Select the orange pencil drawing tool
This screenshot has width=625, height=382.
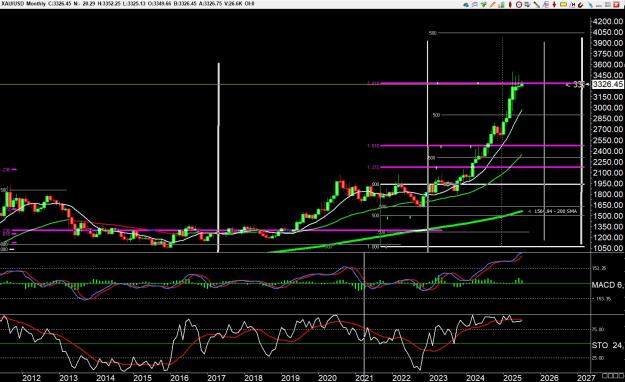click(x=493, y=5)
